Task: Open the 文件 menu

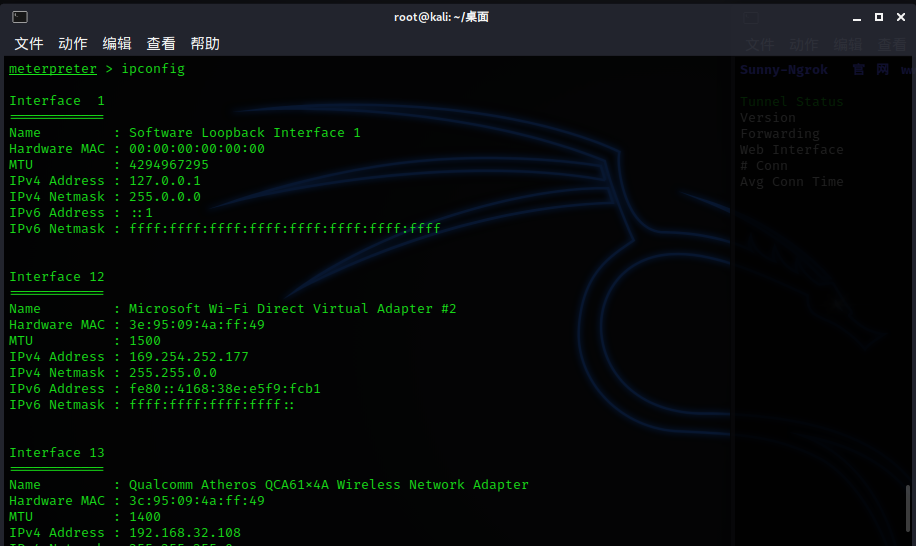Action: [29, 44]
